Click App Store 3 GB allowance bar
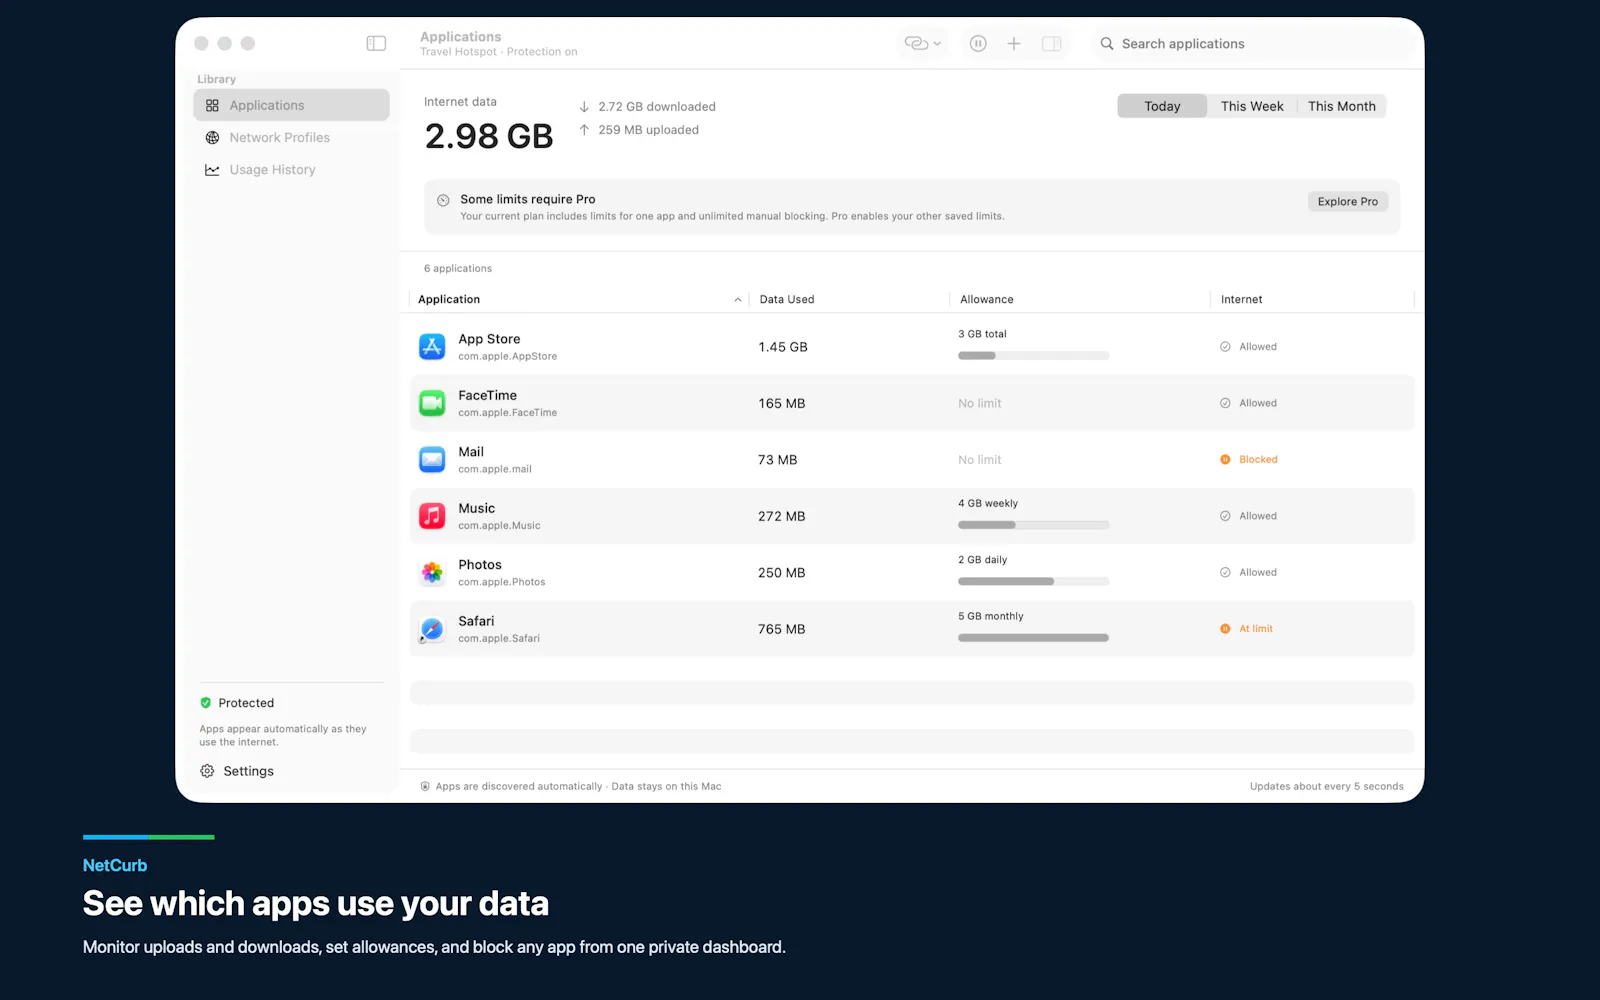 point(1033,356)
